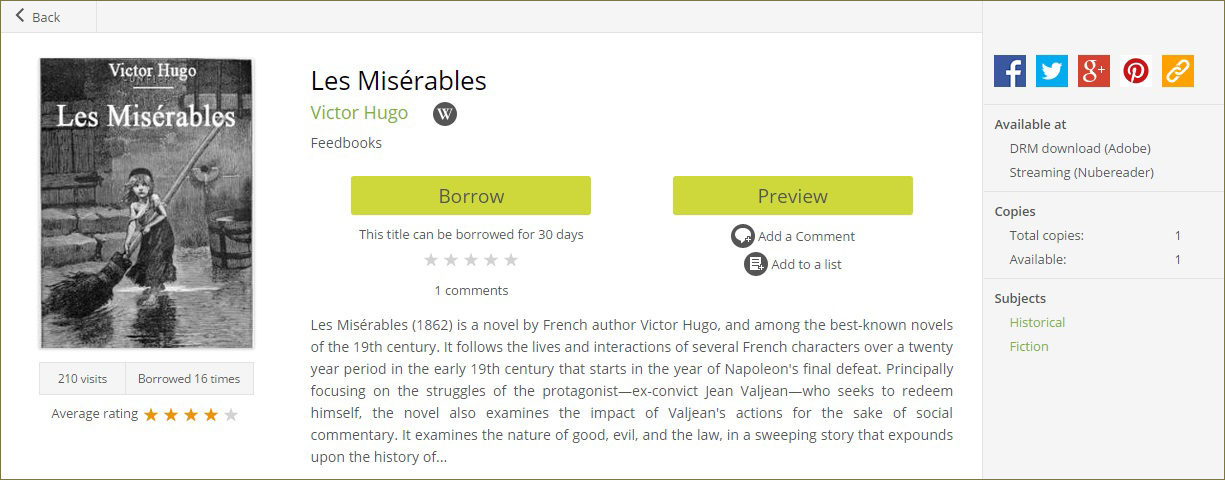This screenshot has height=480, width=1225.
Task: Rate the book five stars
Action: tap(511, 260)
